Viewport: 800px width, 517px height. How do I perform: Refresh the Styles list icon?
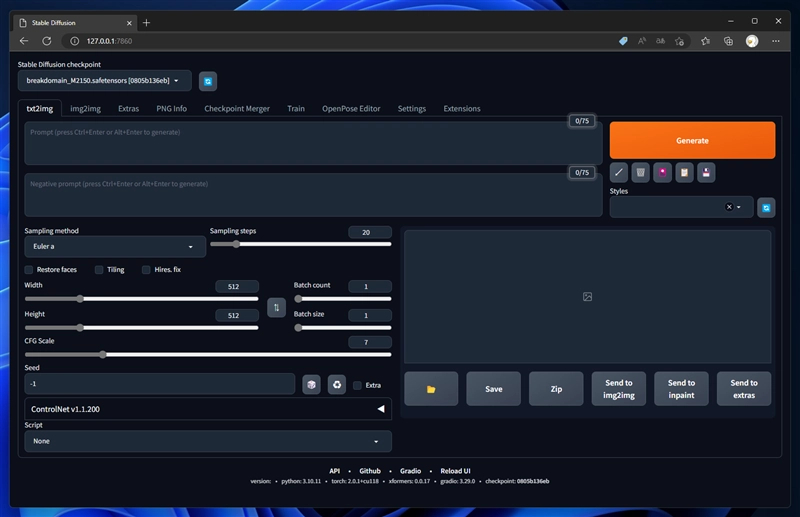click(766, 208)
